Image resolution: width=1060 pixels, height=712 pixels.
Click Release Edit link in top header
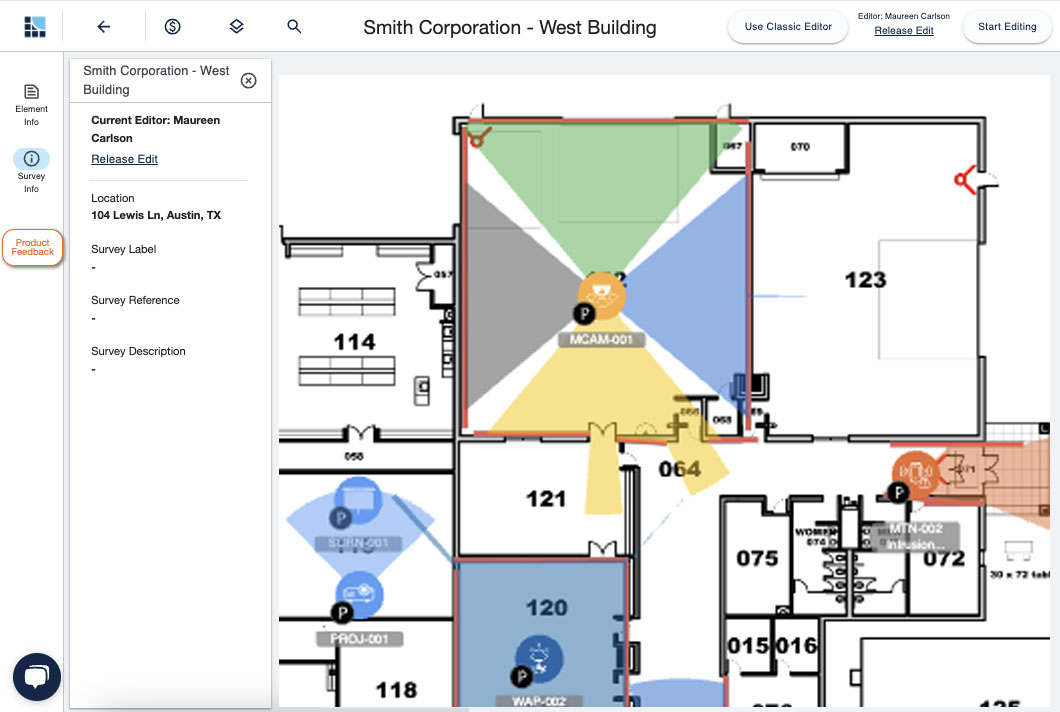(x=904, y=30)
